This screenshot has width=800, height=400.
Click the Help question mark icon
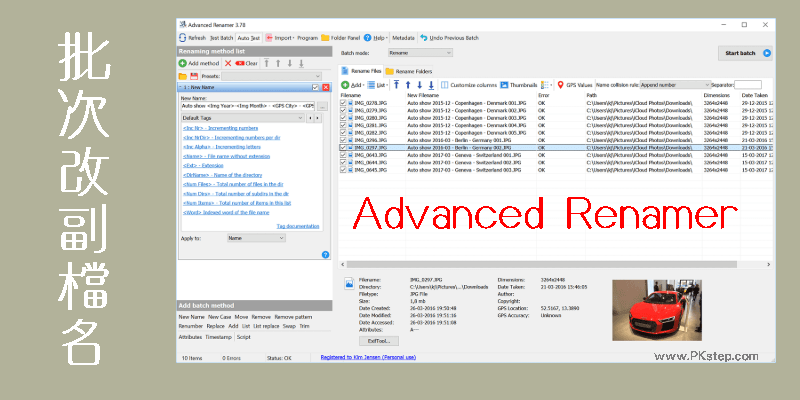367,38
